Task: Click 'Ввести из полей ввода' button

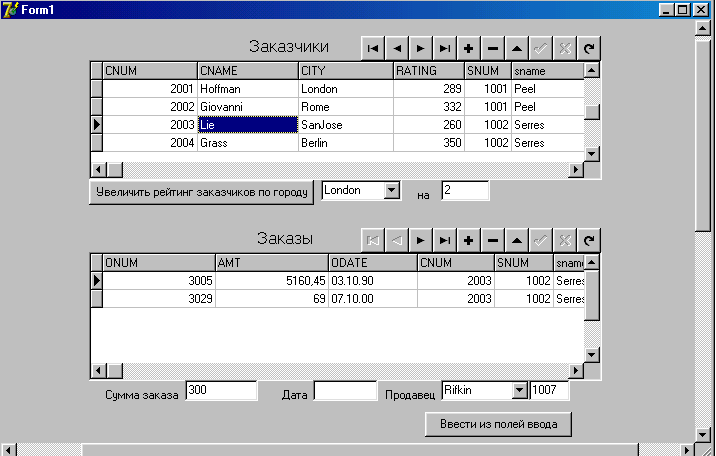Action: [498, 424]
